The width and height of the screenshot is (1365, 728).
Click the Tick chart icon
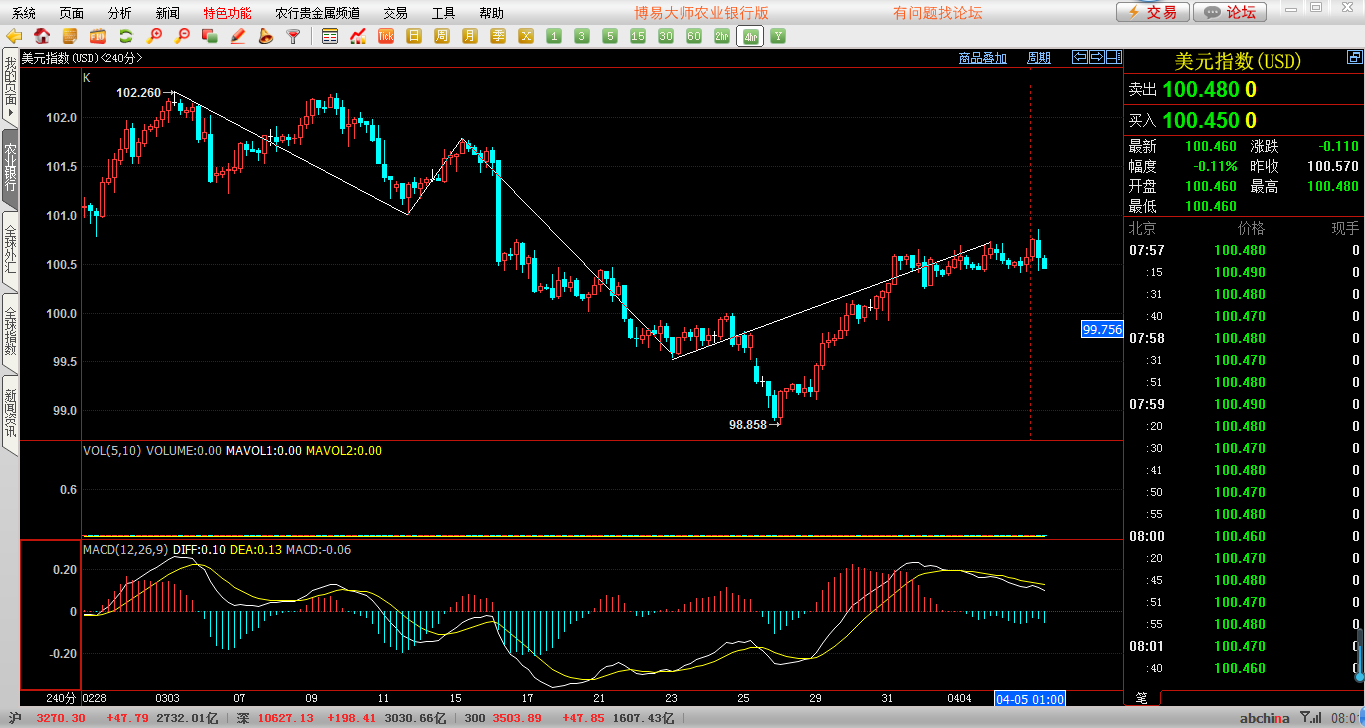click(386, 36)
